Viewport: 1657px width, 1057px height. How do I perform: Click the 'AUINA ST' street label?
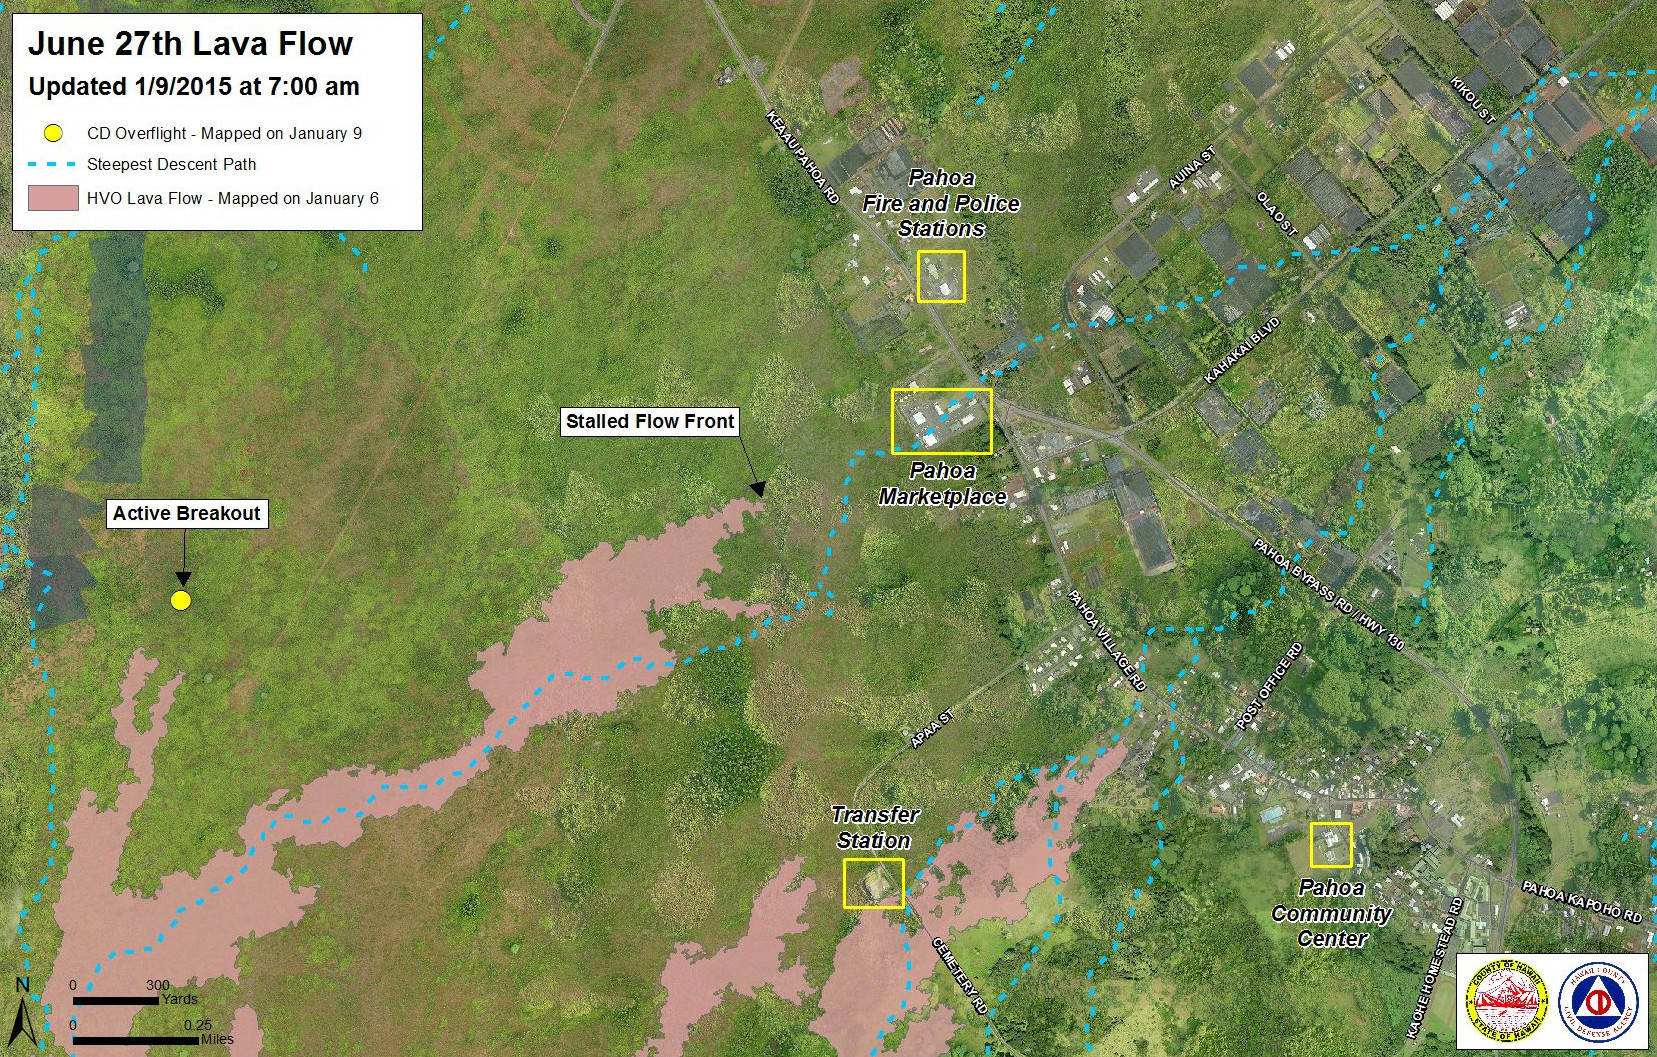[x=1192, y=167]
